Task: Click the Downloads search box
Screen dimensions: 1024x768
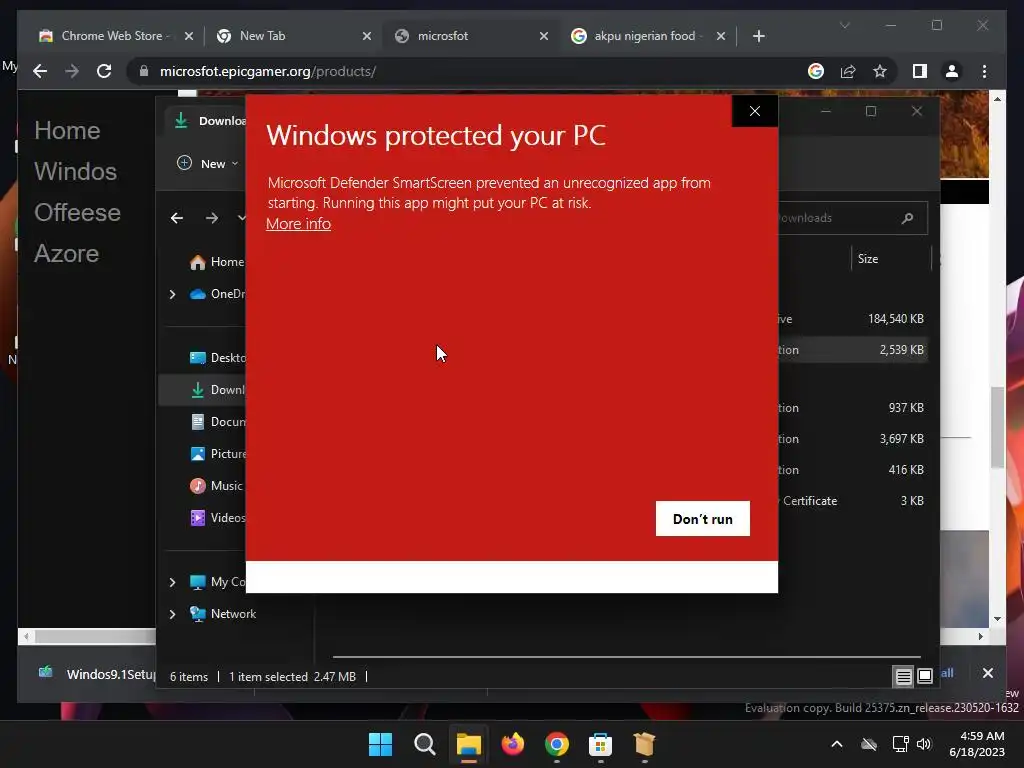Action: click(x=852, y=218)
